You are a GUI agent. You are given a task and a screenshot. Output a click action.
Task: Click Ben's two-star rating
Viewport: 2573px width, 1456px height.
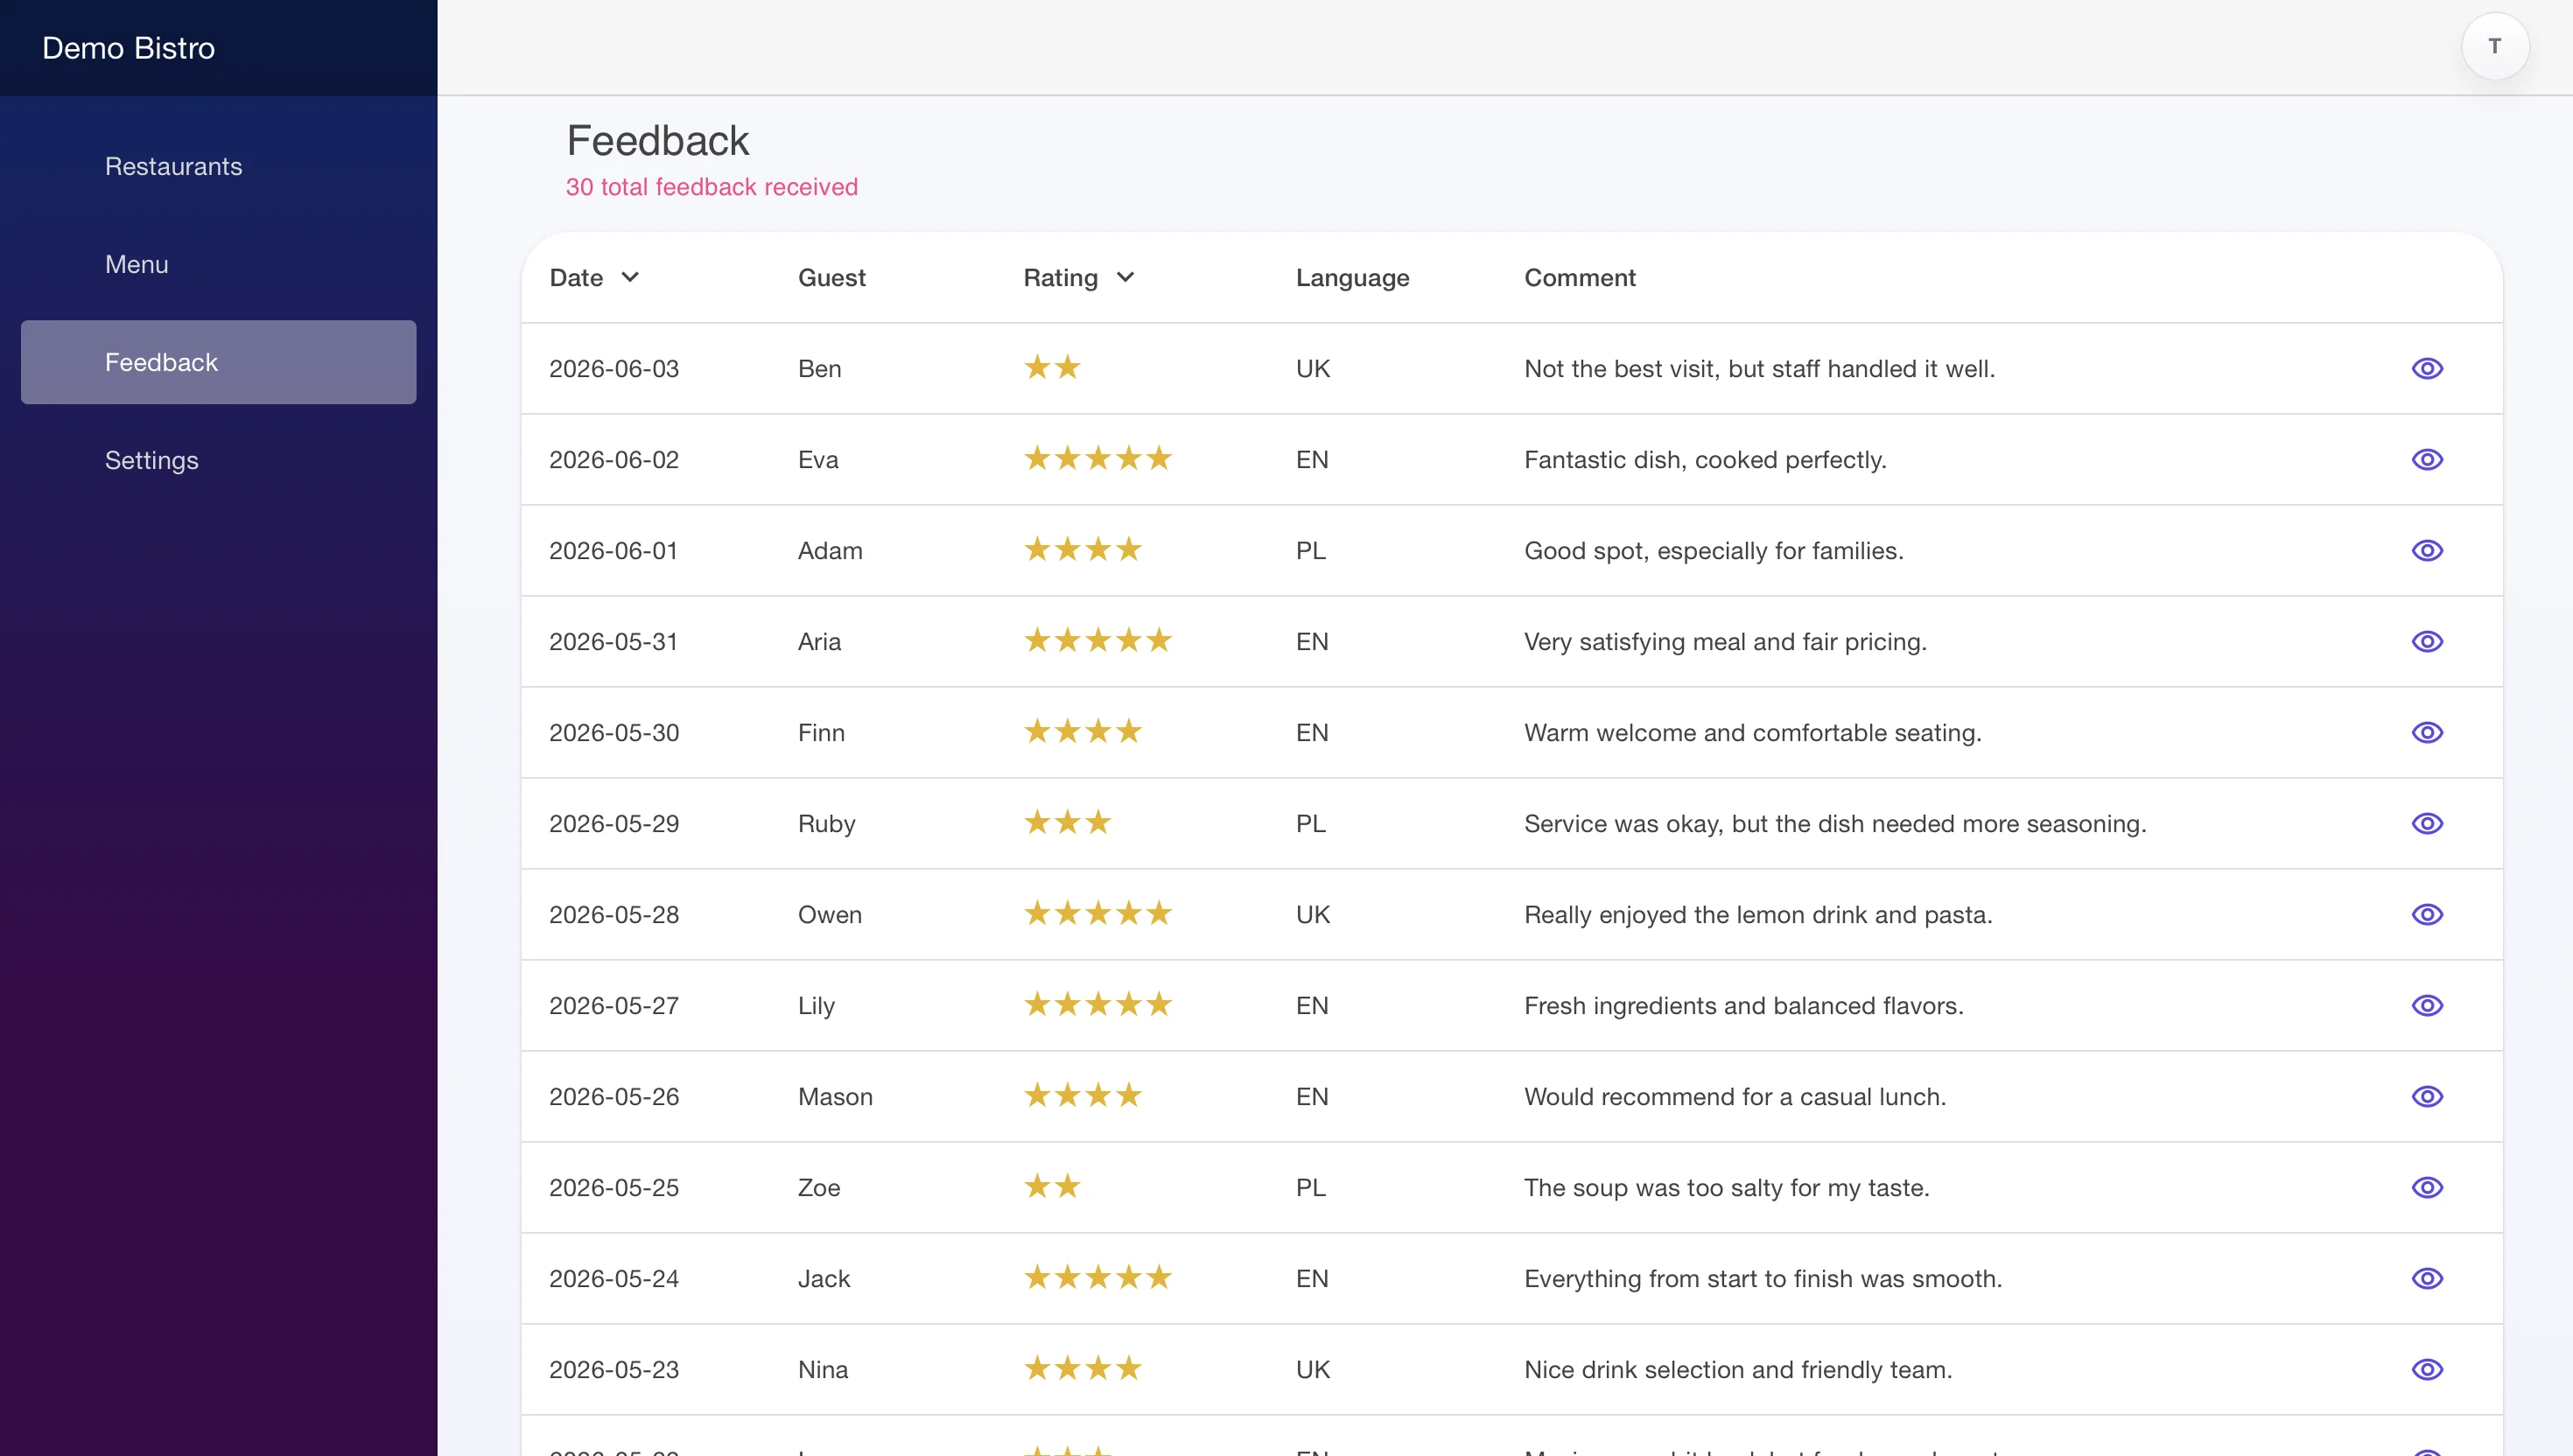coord(1052,367)
